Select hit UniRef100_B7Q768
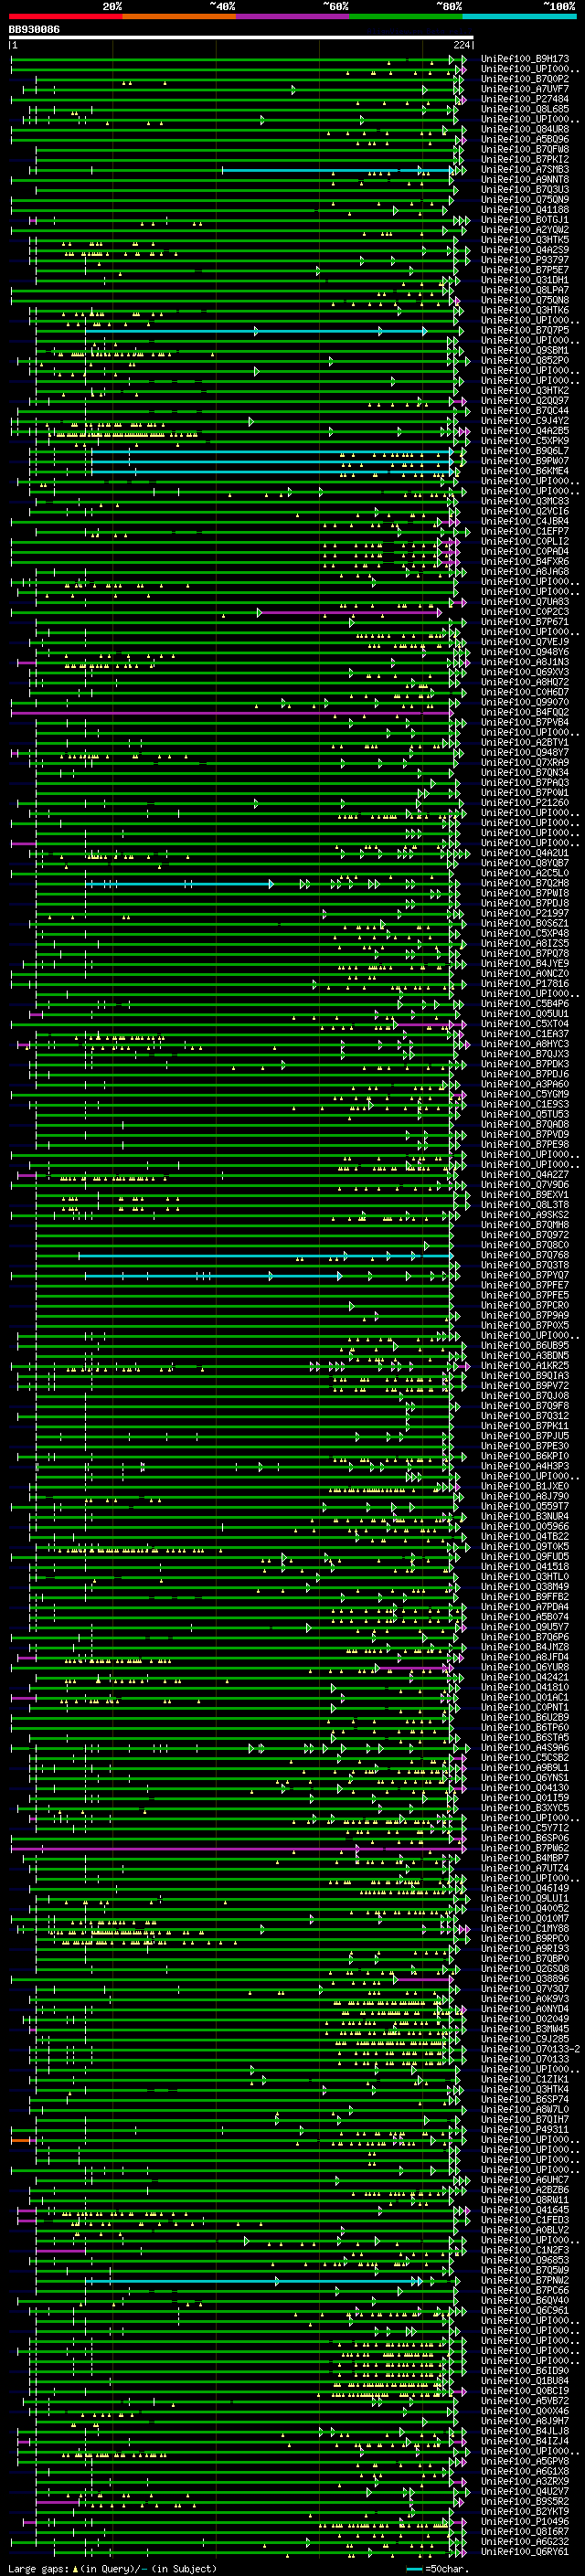The image size is (585, 2576). pos(524,1255)
